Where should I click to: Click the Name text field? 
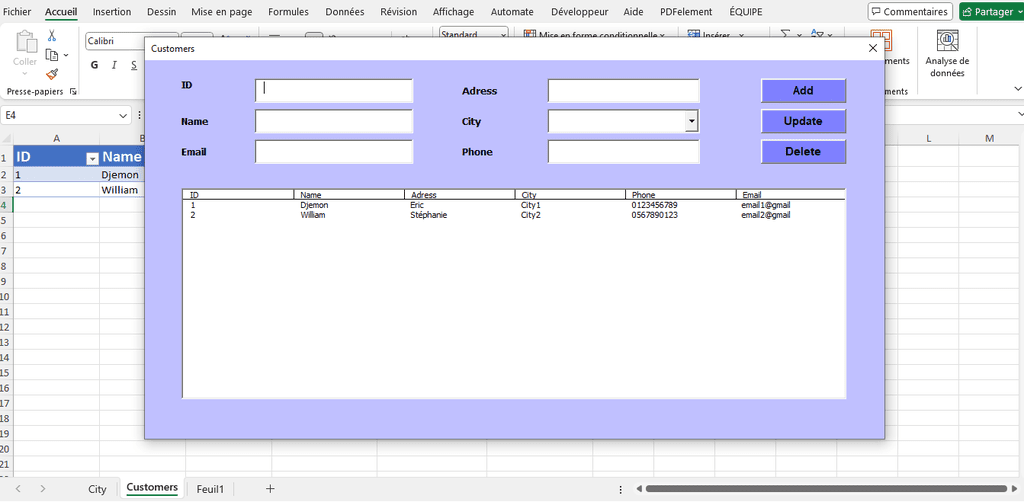(334, 121)
